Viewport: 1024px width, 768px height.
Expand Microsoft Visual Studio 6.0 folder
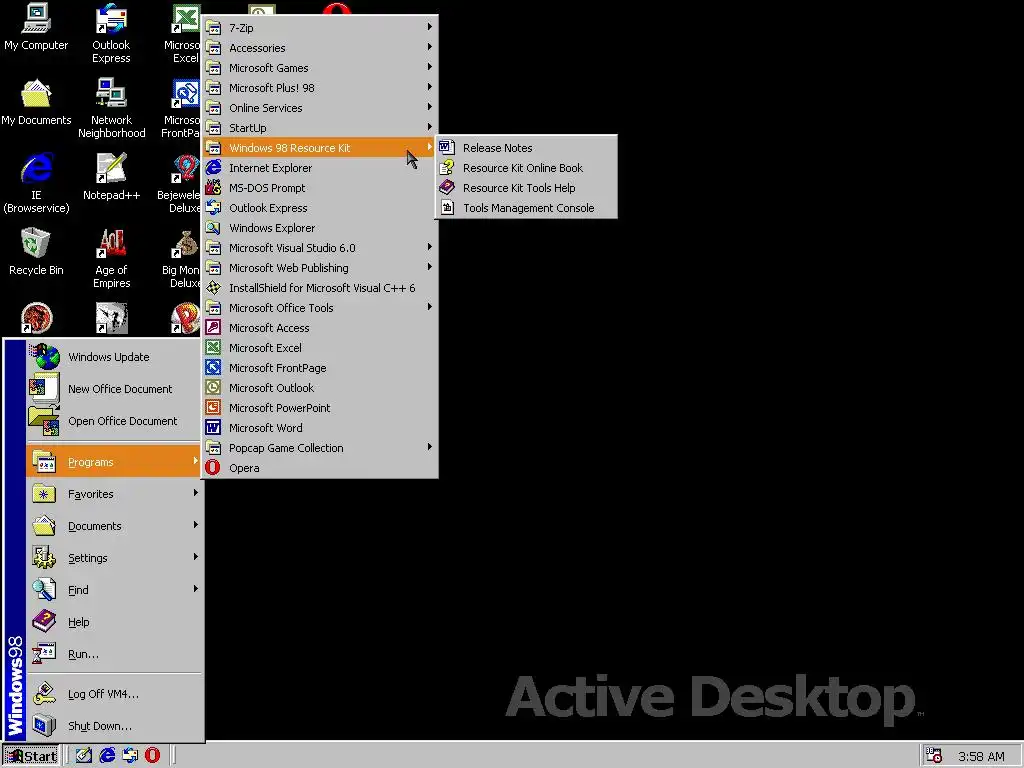tap(319, 248)
